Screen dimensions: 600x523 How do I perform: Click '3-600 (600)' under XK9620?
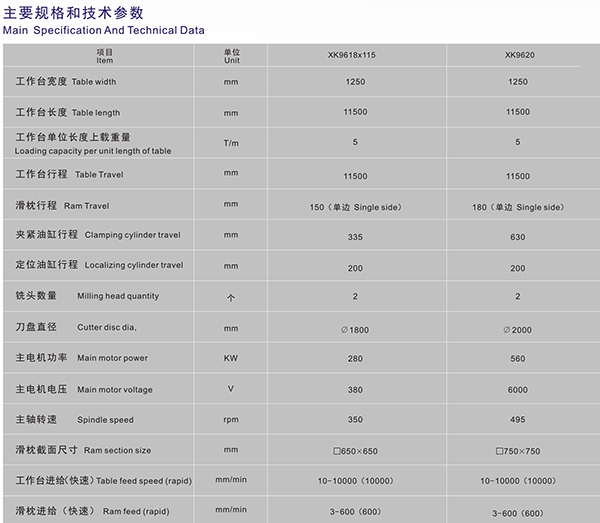[518, 513]
